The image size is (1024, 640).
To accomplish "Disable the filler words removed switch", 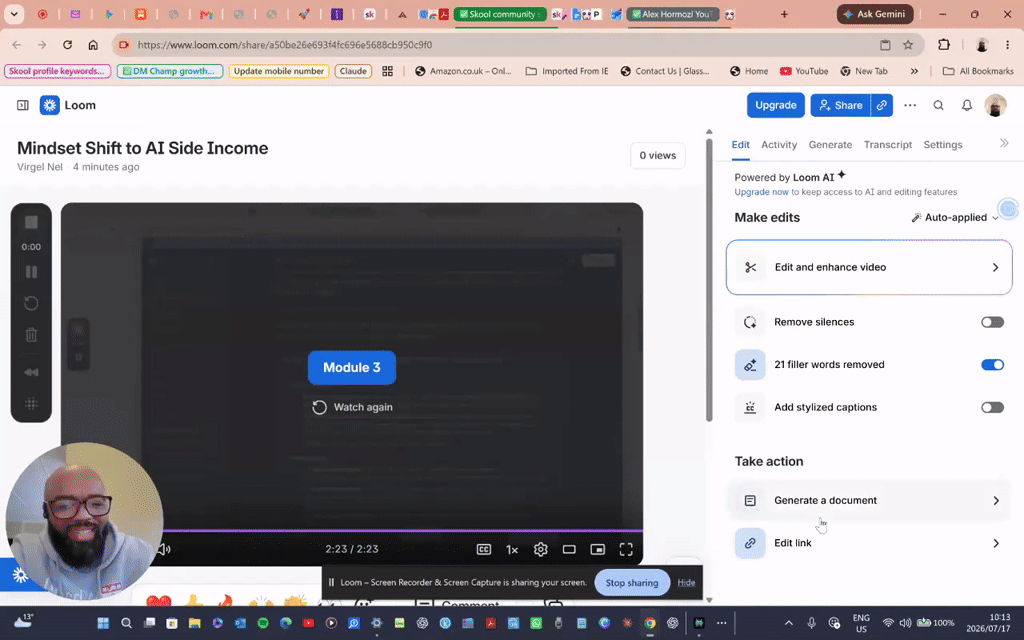I will click(992, 364).
